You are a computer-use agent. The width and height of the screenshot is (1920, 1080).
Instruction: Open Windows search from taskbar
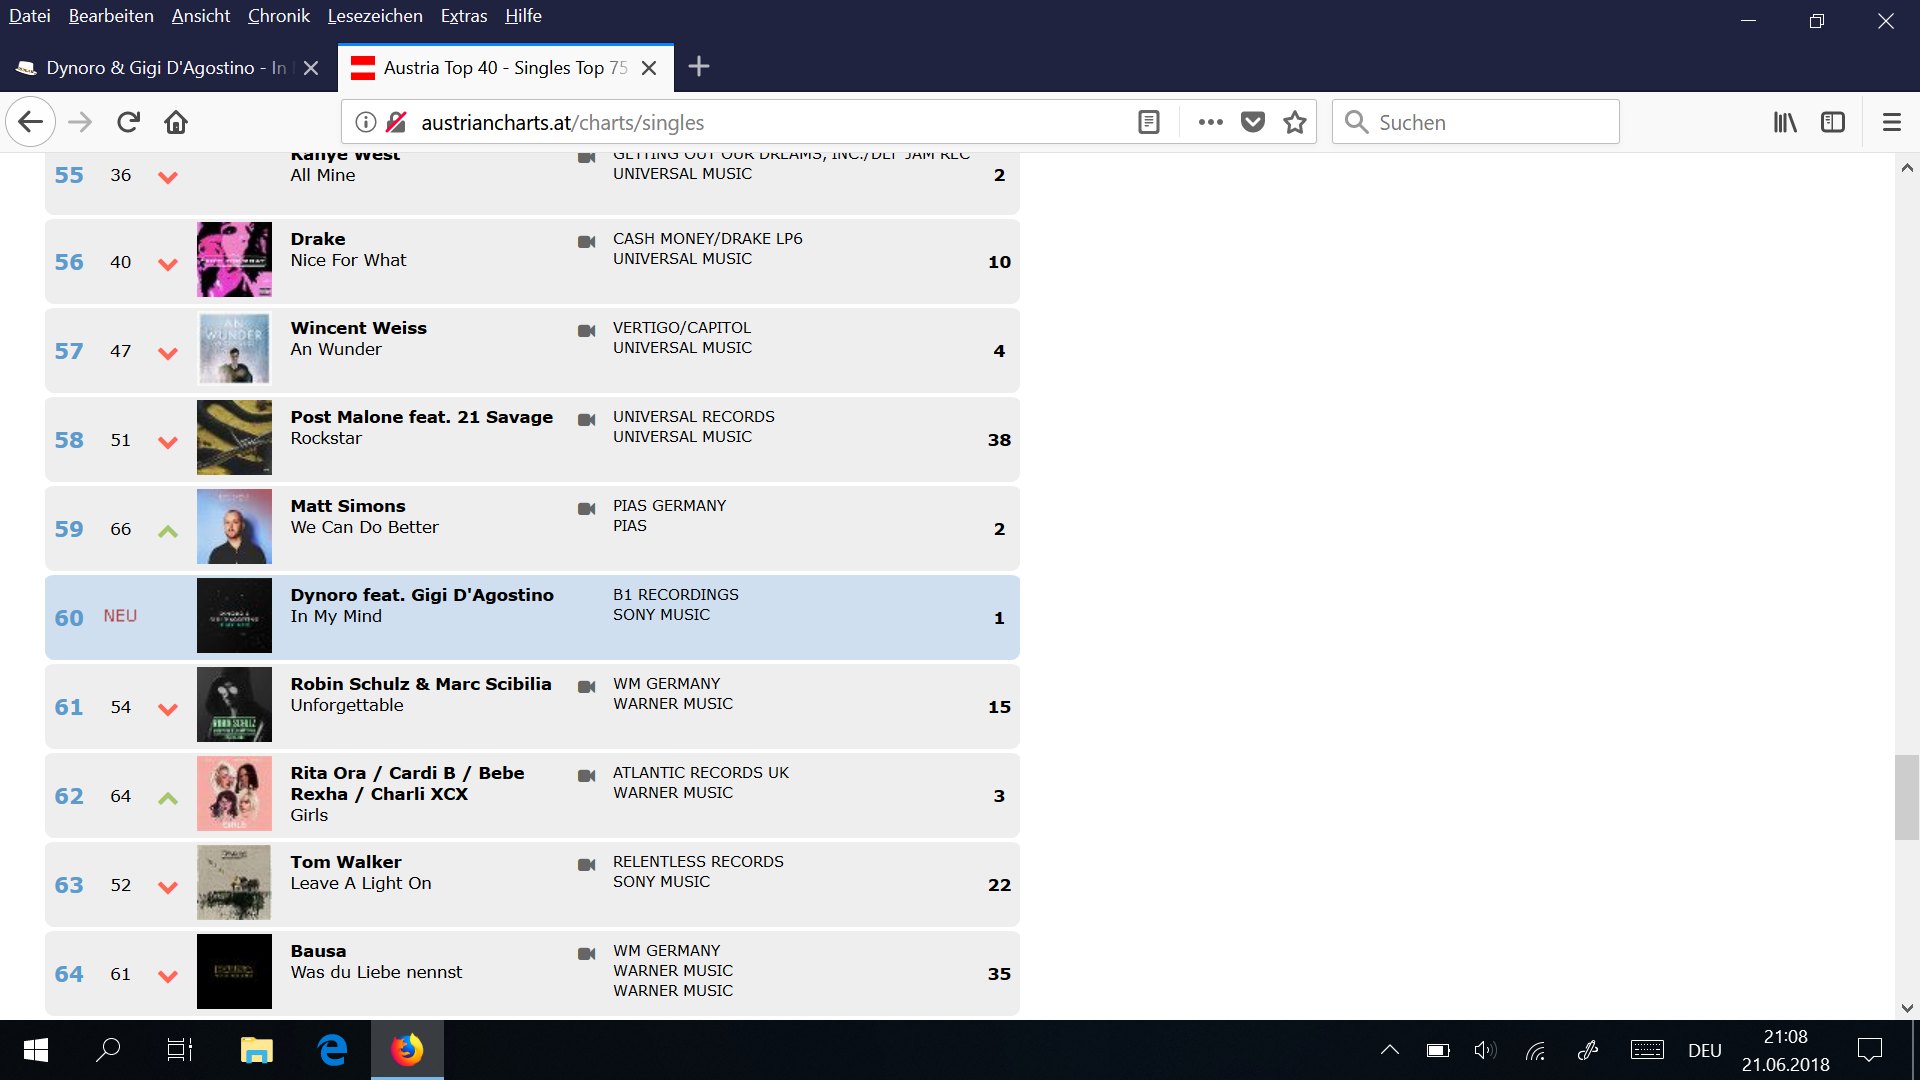point(108,1050)
